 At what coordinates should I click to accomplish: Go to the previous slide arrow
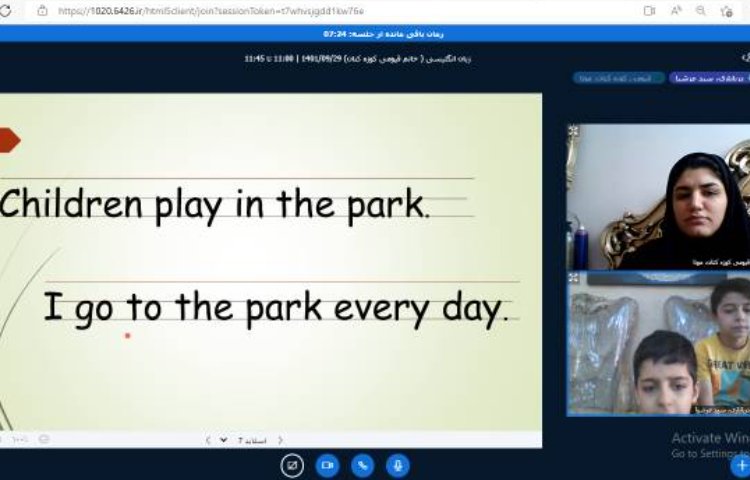(x=280, y=440)
